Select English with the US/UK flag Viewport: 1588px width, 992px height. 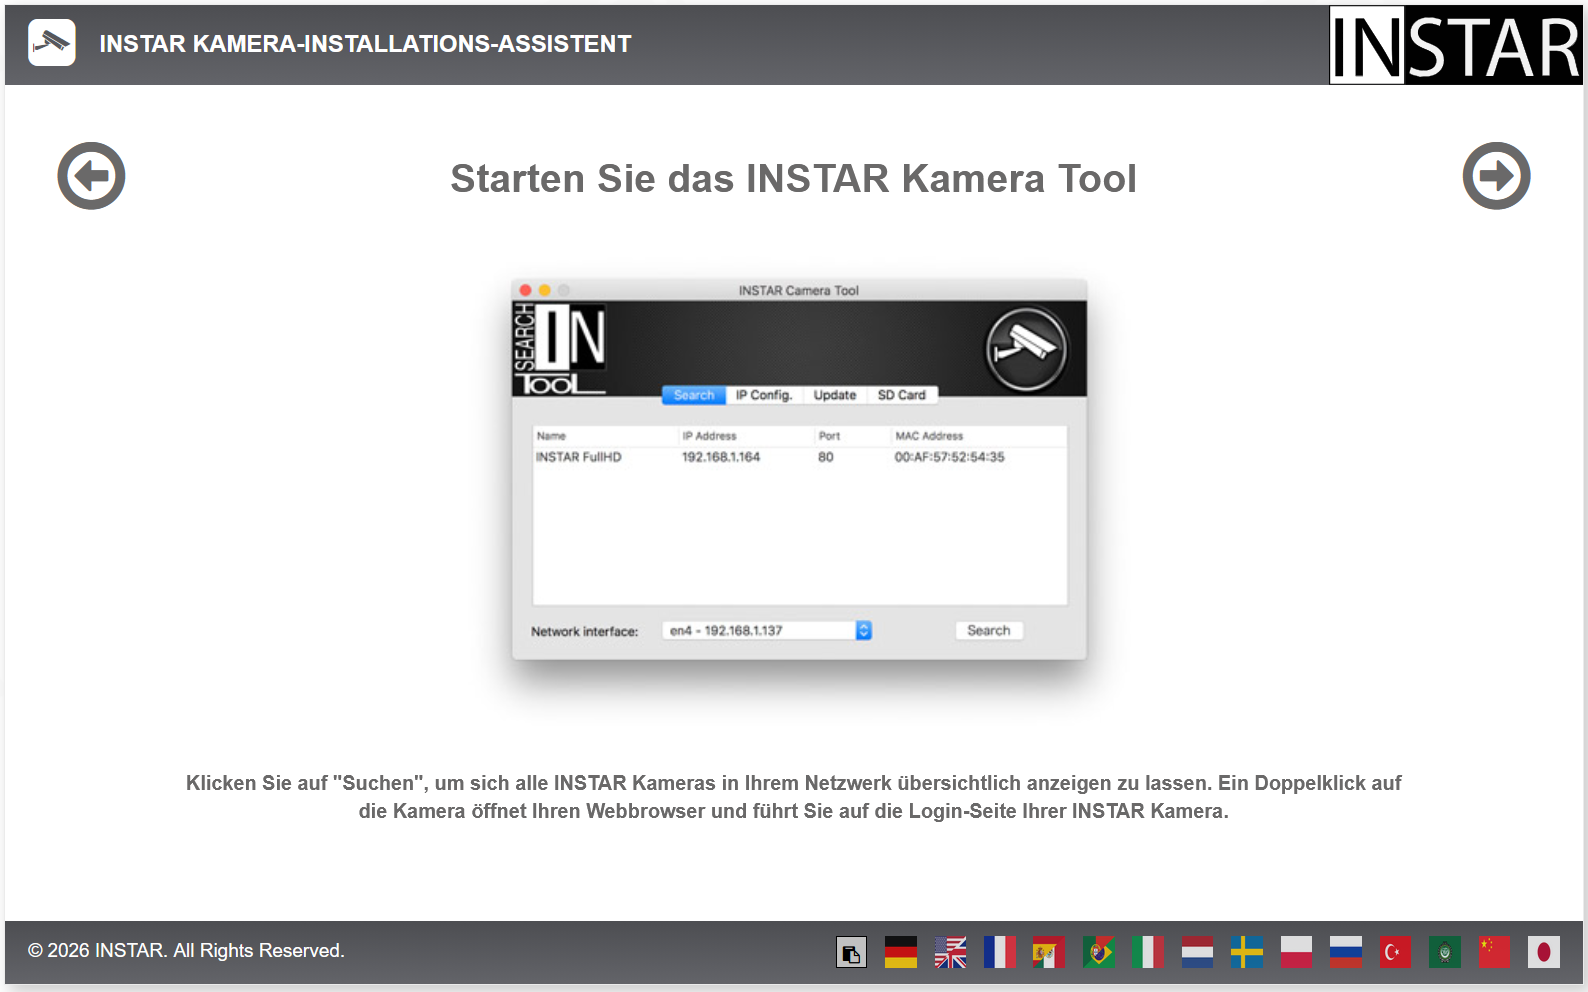(950, 952)
